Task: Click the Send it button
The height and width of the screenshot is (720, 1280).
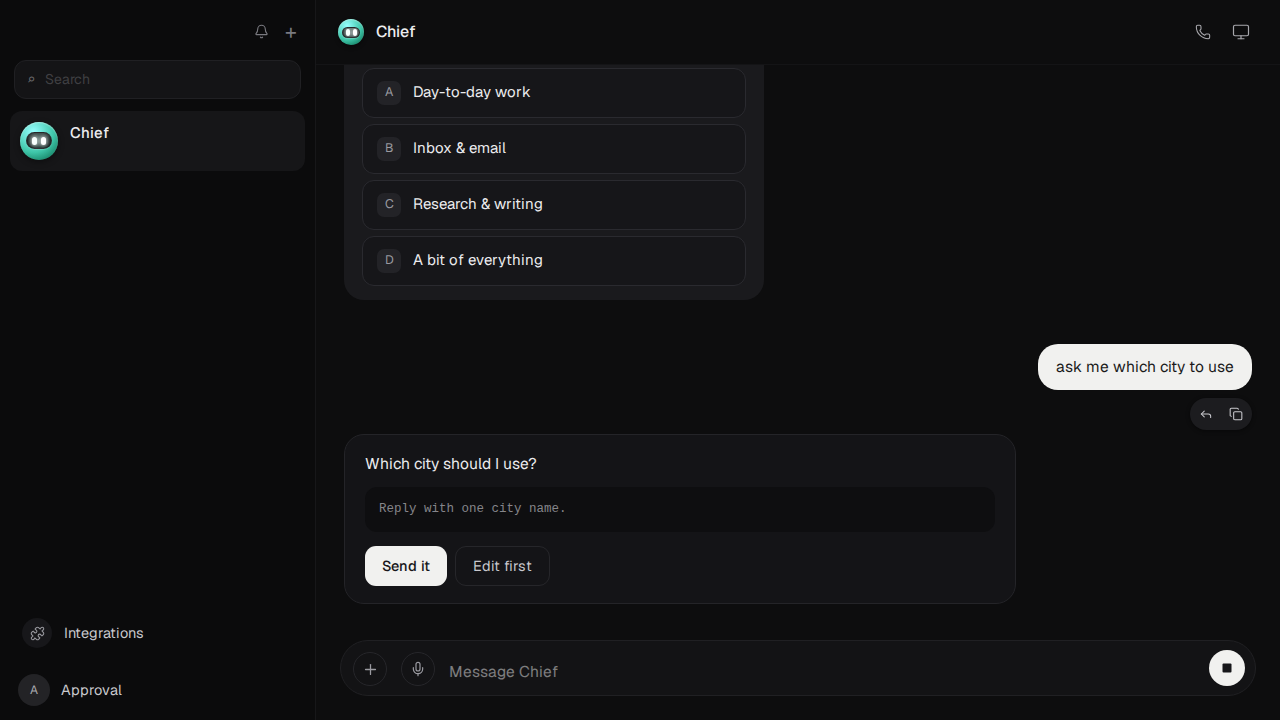Action: tap(406, 566)
